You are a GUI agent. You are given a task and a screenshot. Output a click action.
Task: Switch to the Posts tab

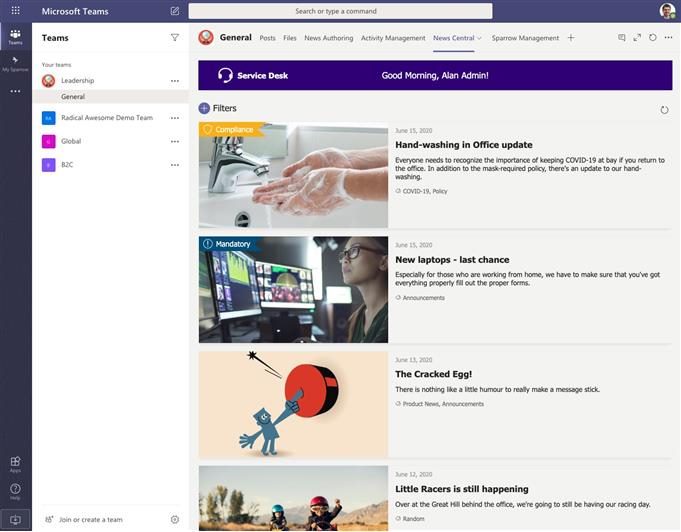point(268,38)
